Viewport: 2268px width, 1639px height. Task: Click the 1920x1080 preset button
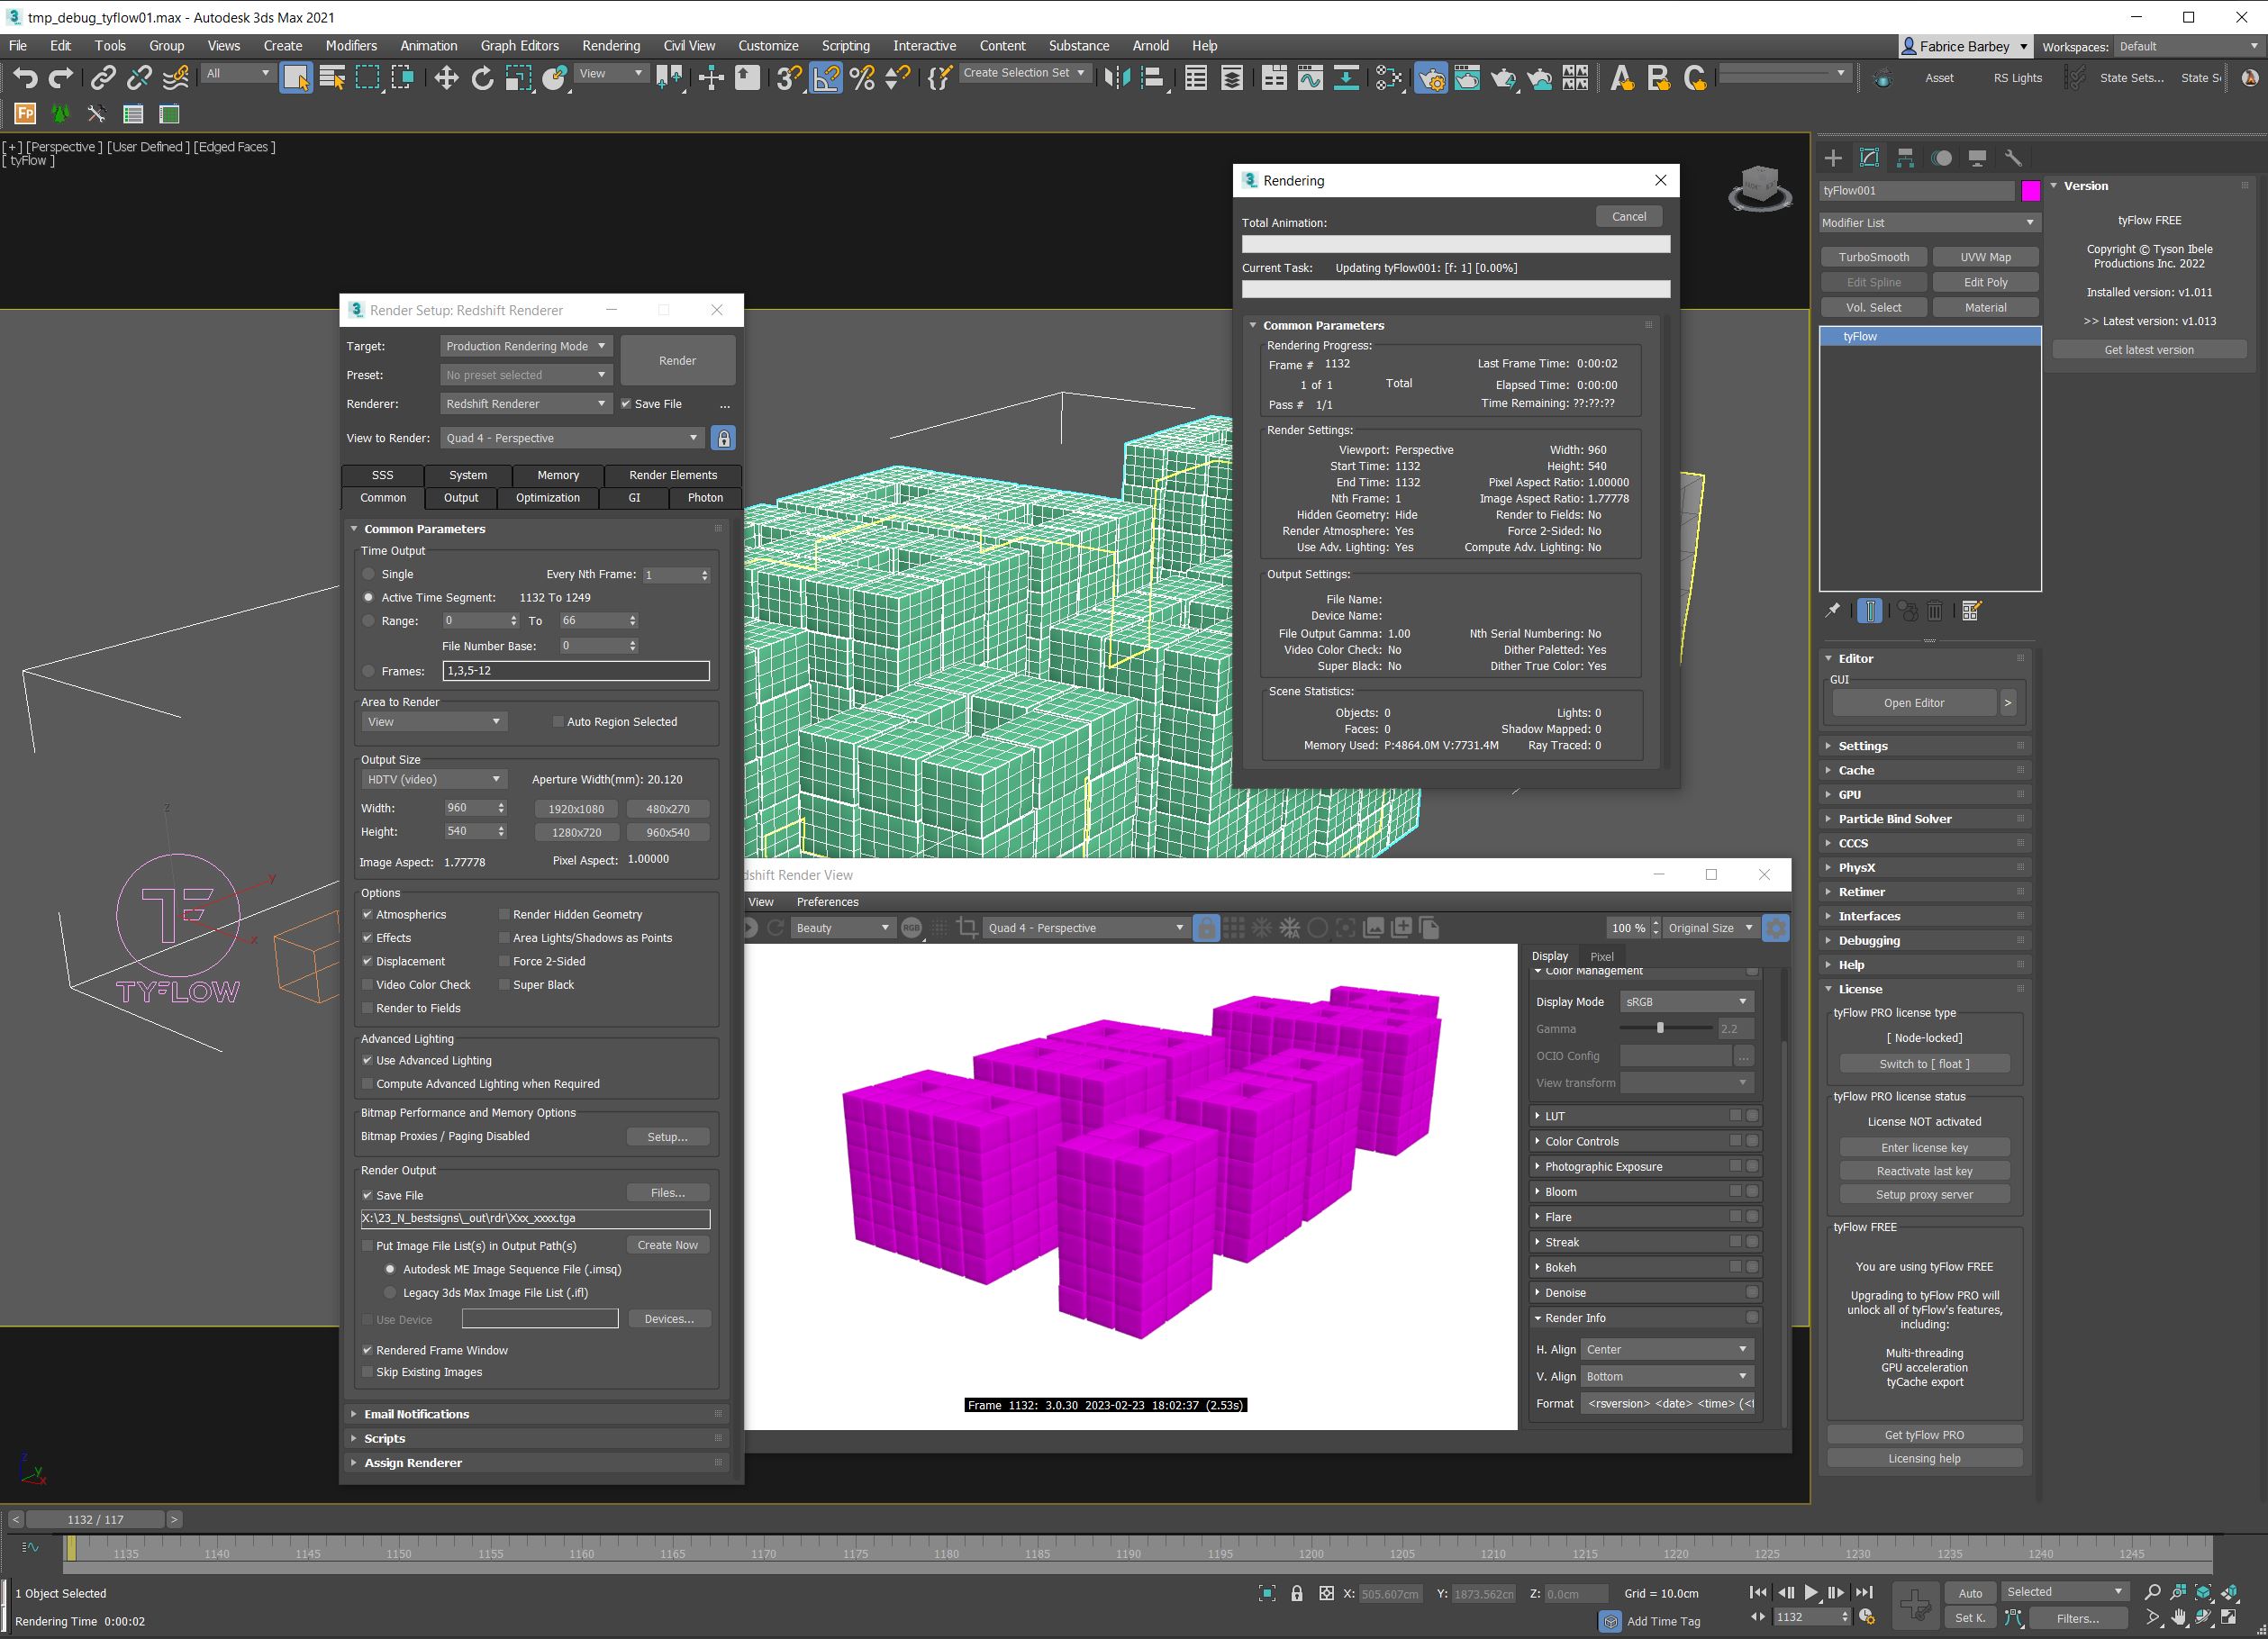pyautogui.click(x=576, y=809)
